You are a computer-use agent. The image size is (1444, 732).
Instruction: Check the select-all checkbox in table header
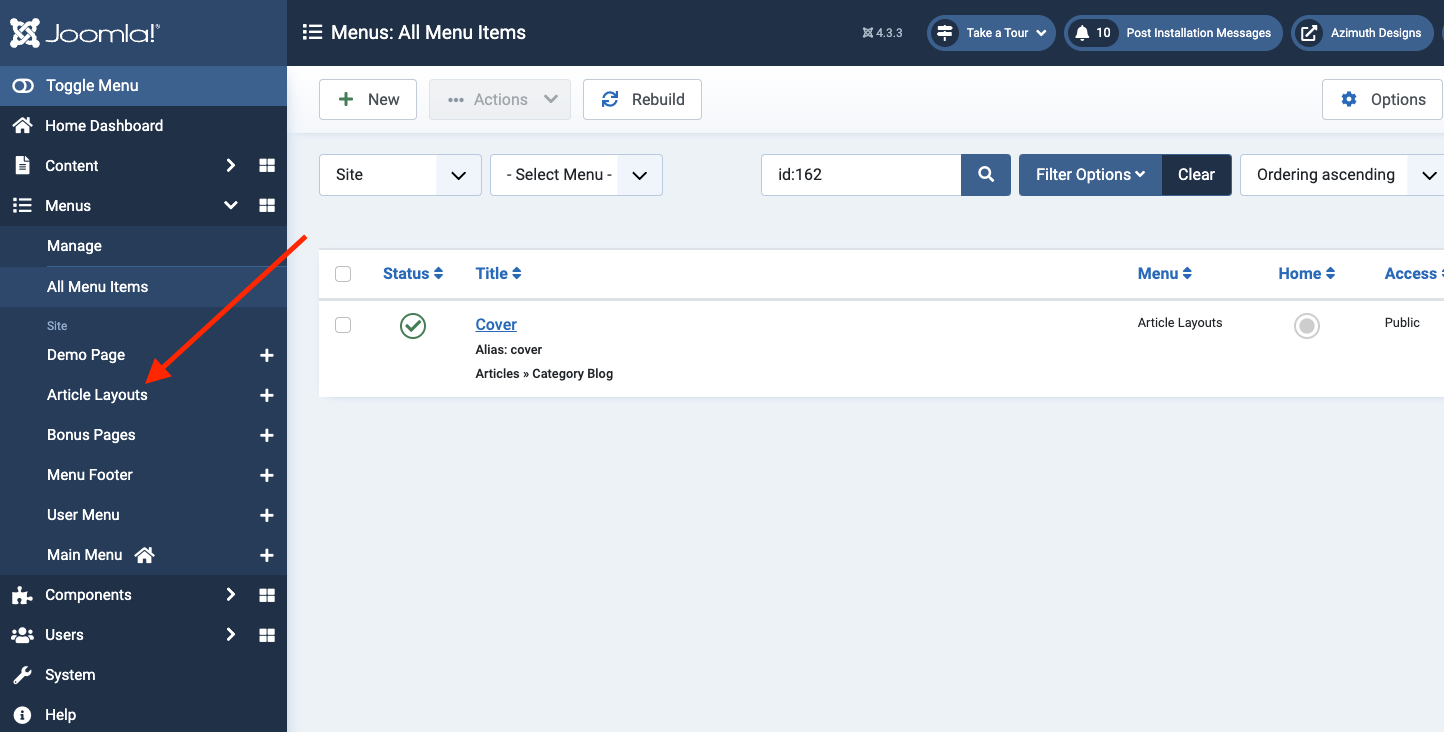[x=343, y=274]
